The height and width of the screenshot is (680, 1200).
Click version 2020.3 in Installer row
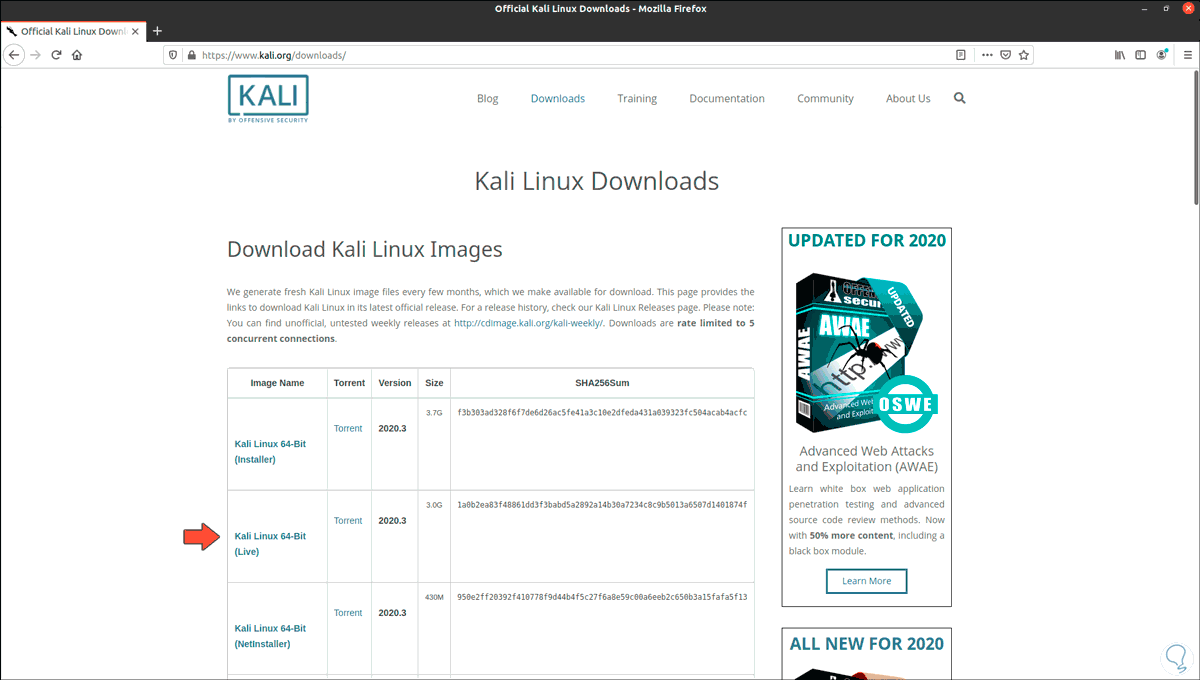[393, 428]
